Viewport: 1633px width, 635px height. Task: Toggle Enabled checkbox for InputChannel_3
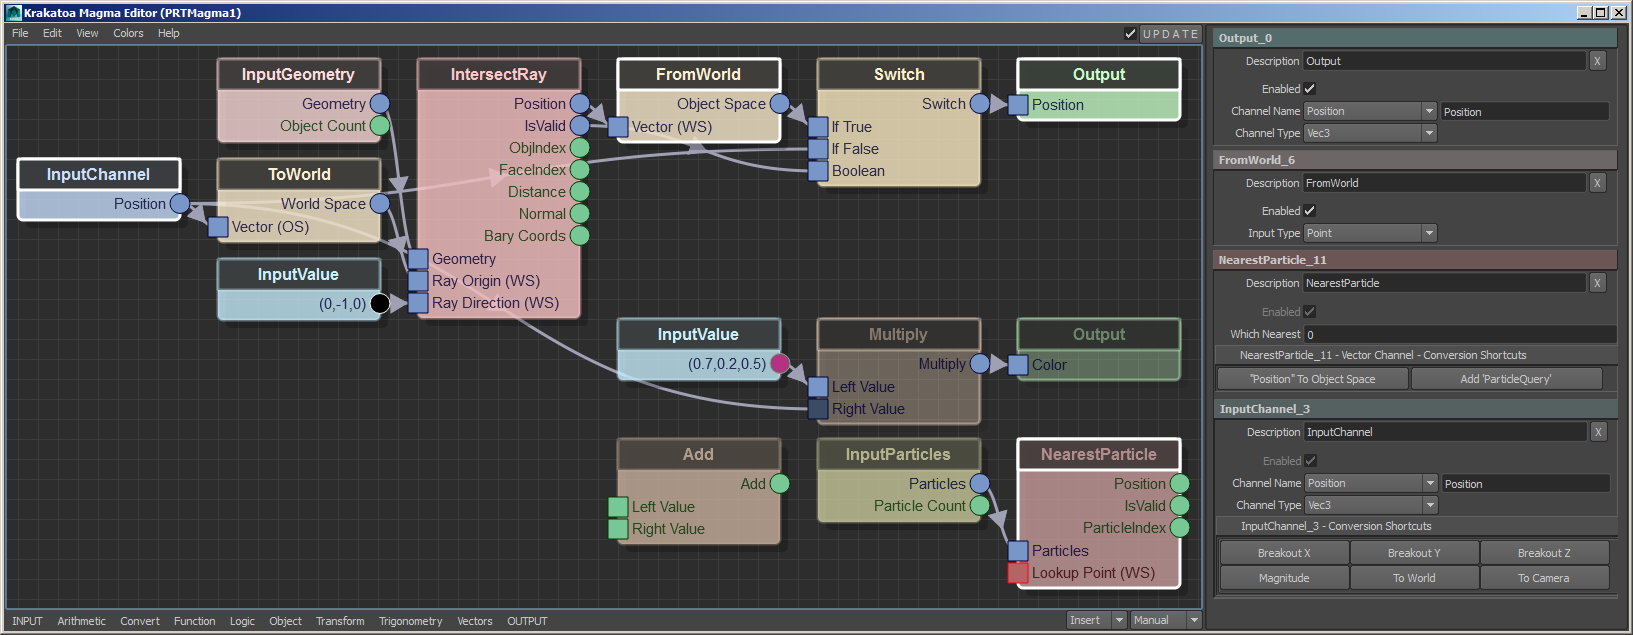pyautogui.click(x=1311, y=461)
